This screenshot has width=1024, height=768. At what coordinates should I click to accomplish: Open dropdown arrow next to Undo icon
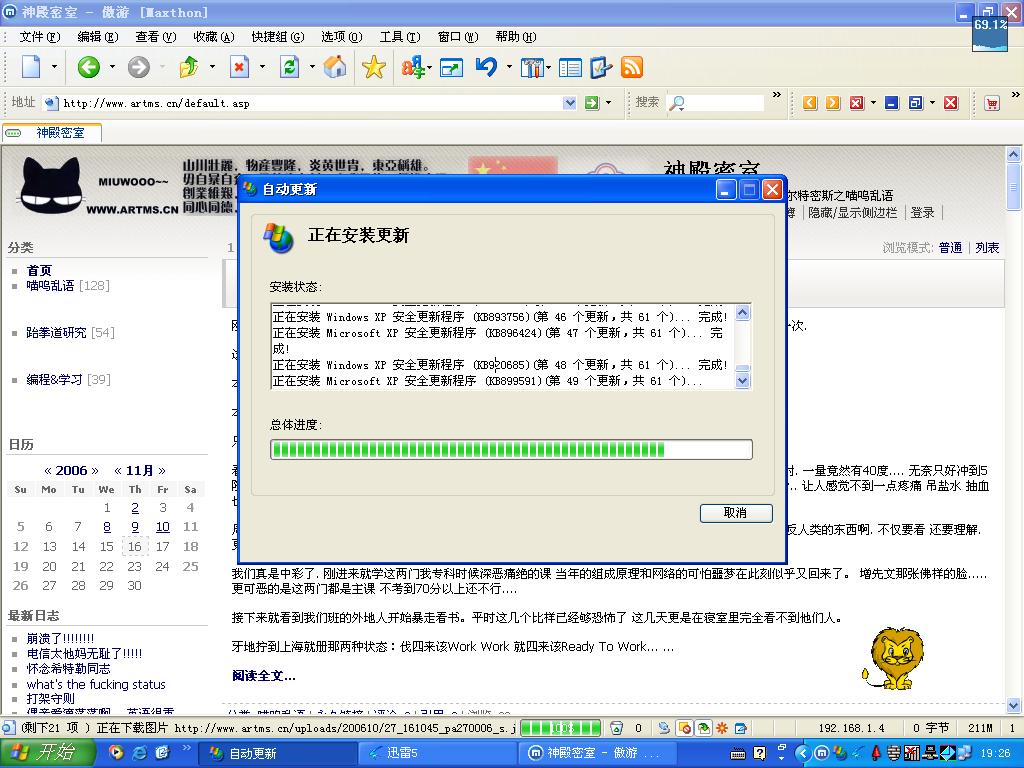point(509,67)
